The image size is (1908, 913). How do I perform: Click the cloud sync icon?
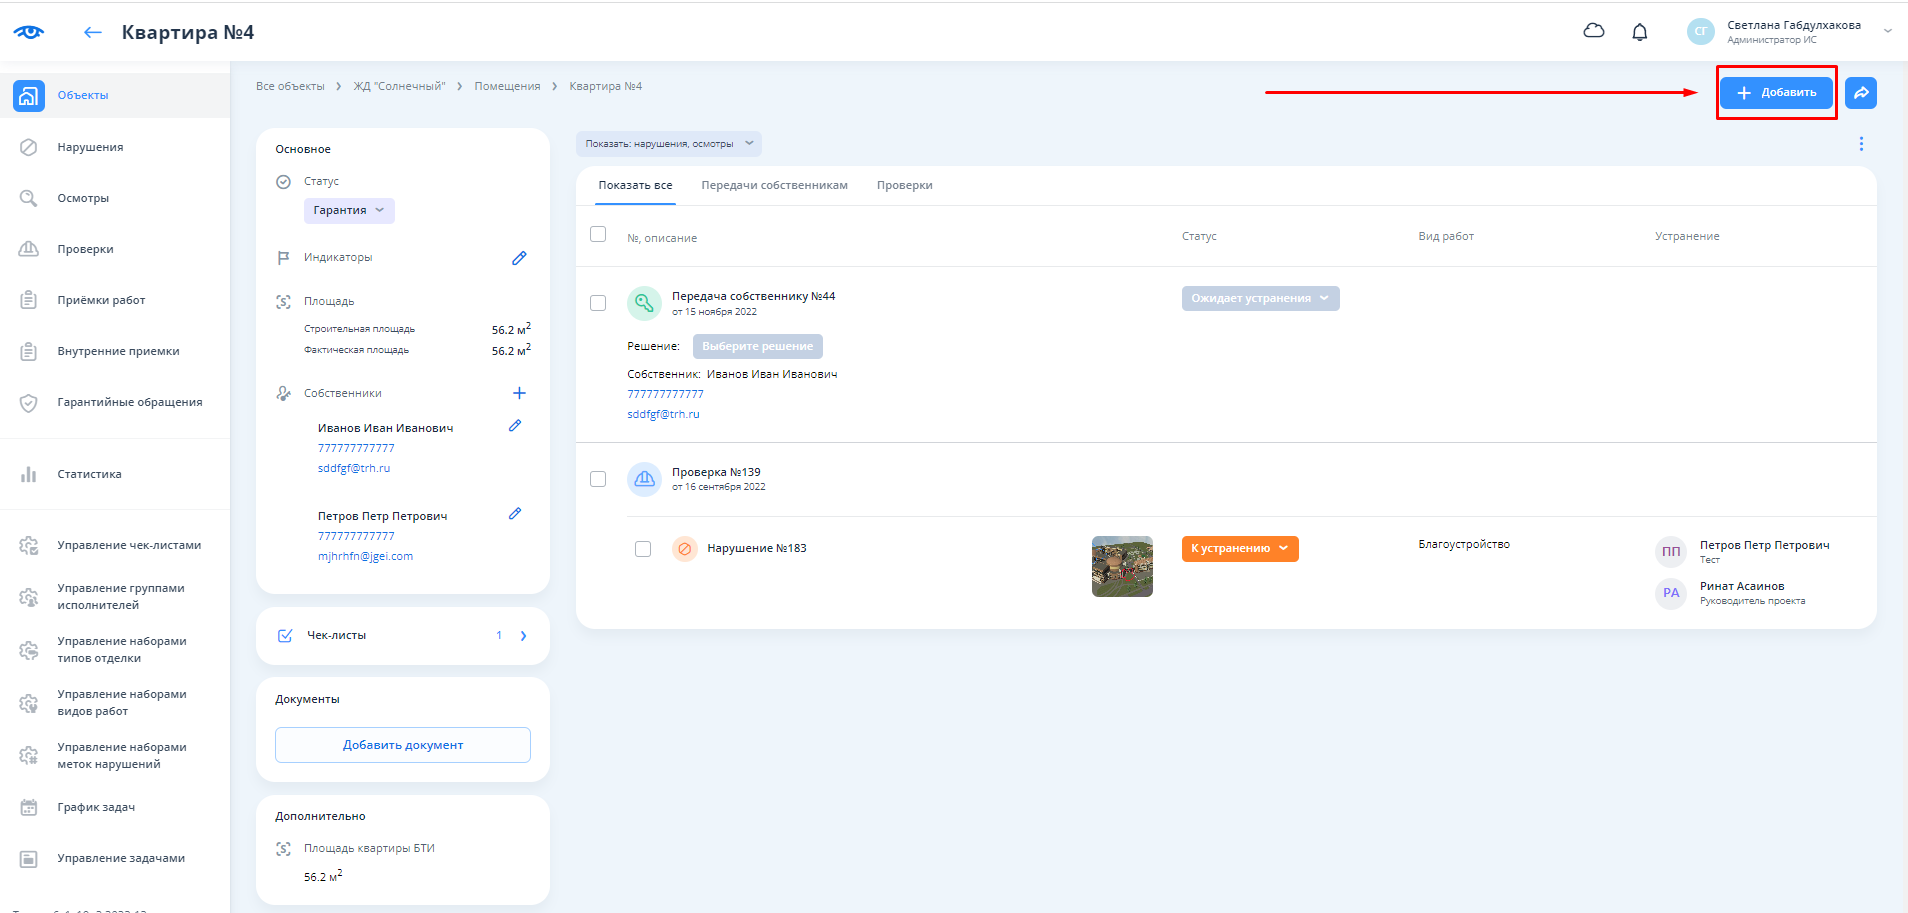point(1594,31)
